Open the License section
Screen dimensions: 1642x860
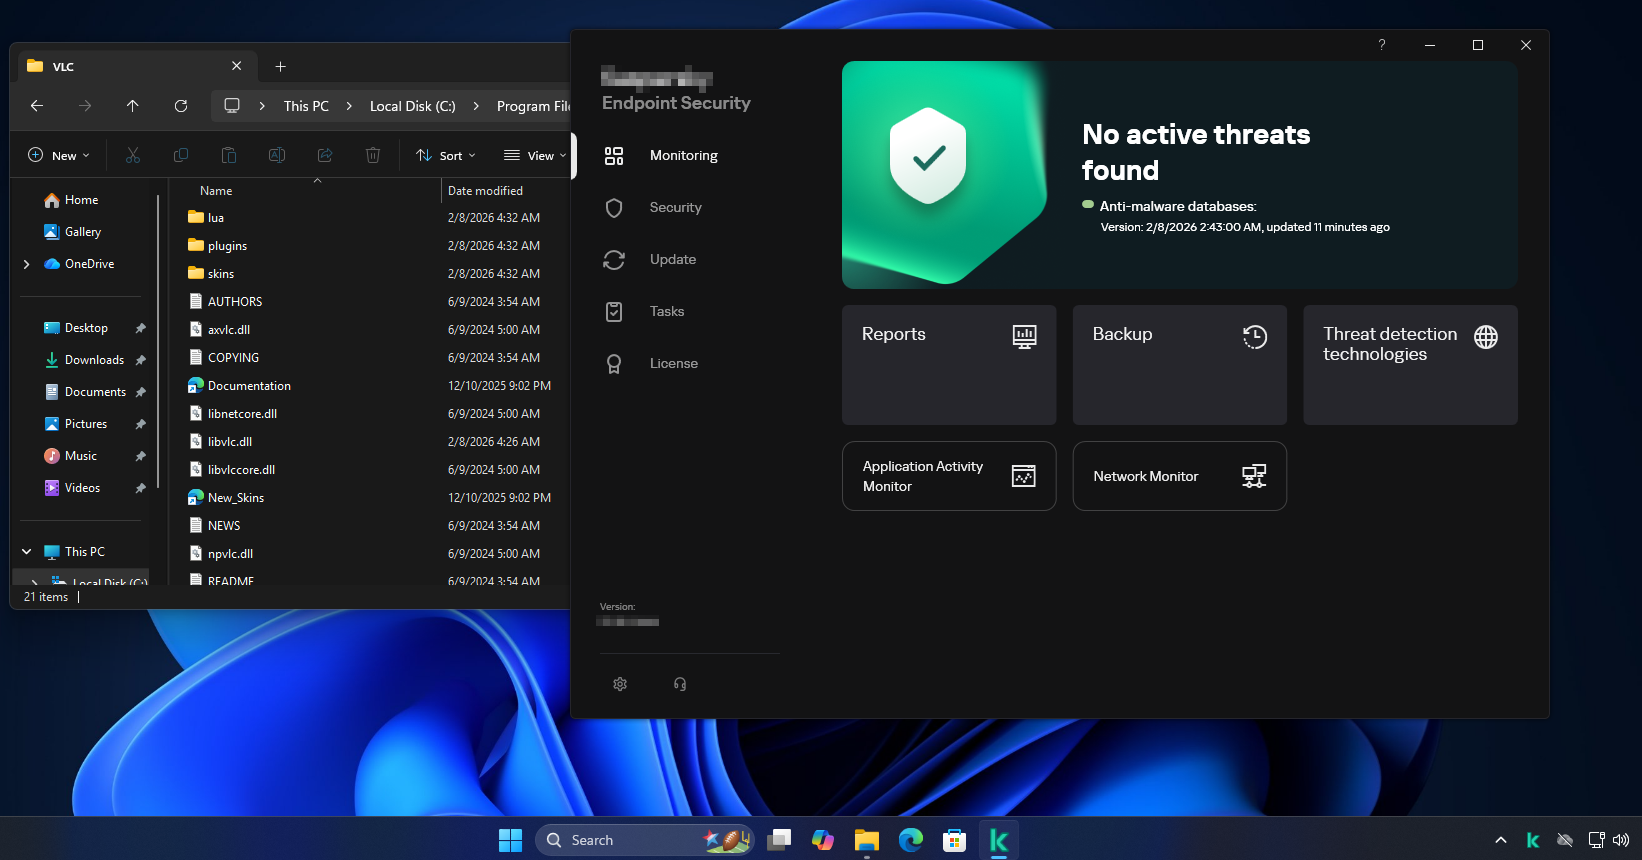click(x=651, y=363)
